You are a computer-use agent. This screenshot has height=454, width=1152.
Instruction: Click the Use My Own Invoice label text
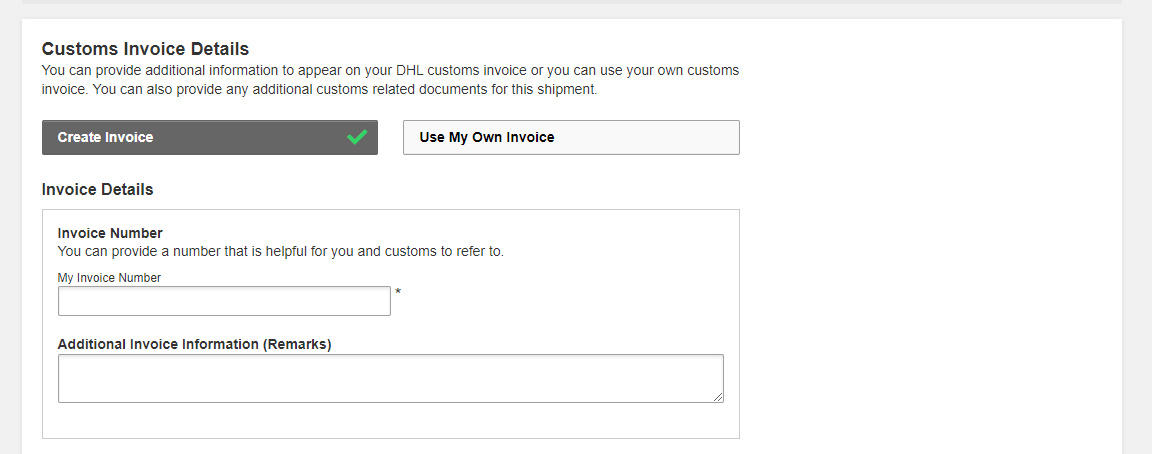[x=486, y=138]
